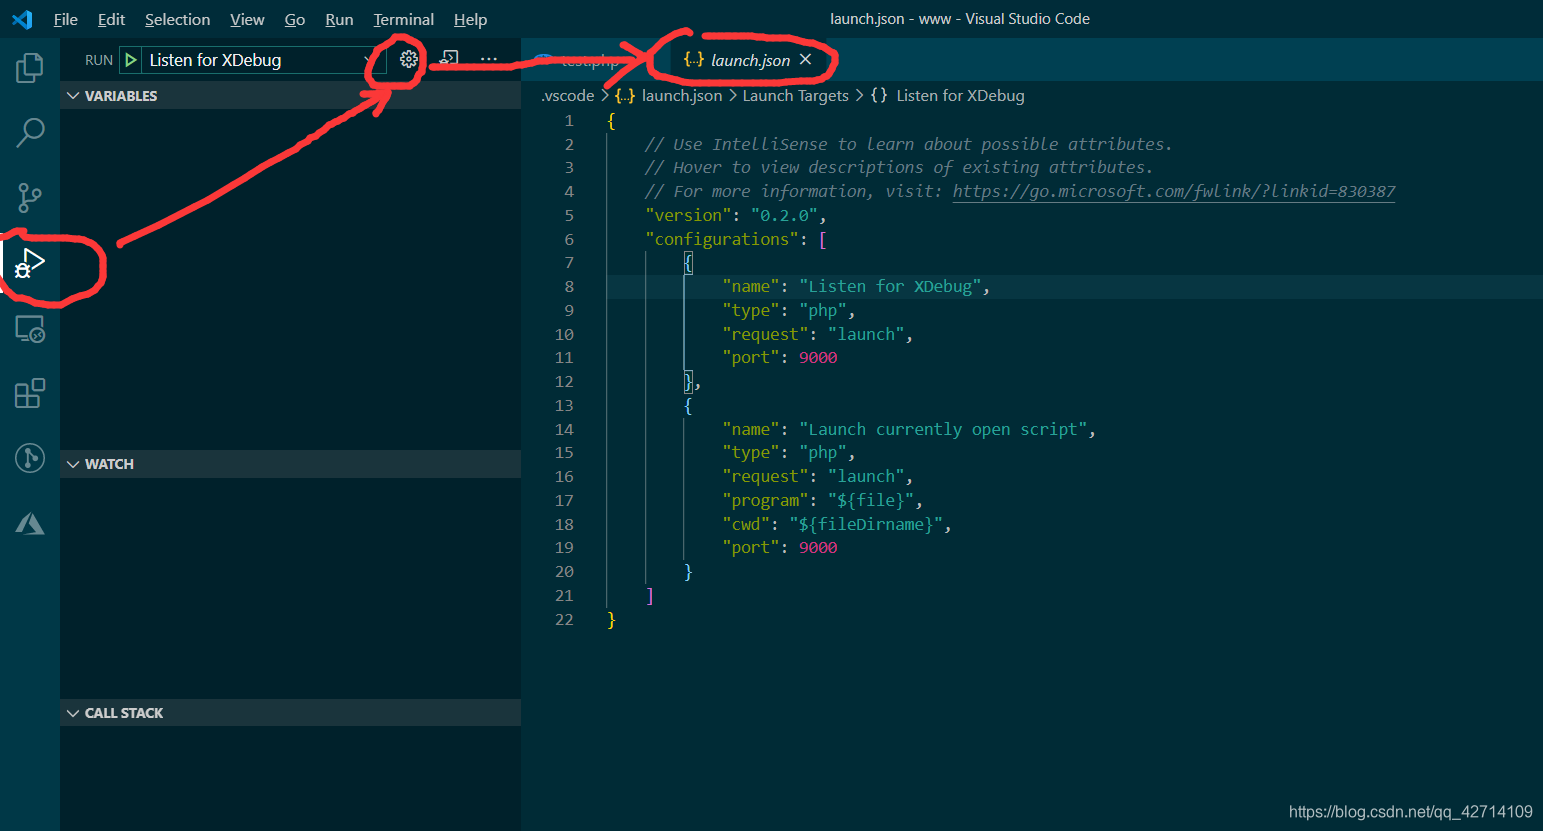Click "php" type value on line 9
The width and height of the screenshot is (1543, 831).
point(823,311)
